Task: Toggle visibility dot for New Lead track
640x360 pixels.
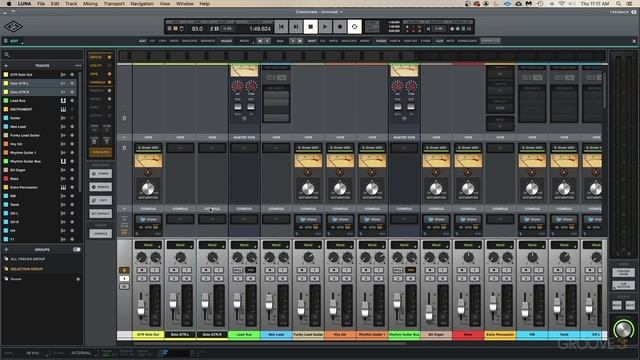Action: 72,127
